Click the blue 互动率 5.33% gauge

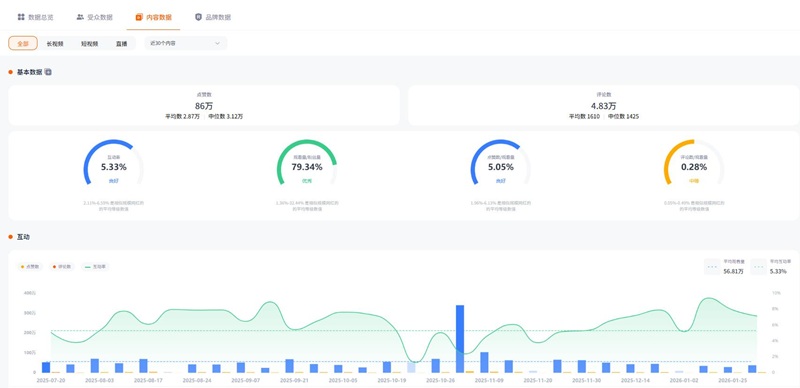click(x=113, y=163)
